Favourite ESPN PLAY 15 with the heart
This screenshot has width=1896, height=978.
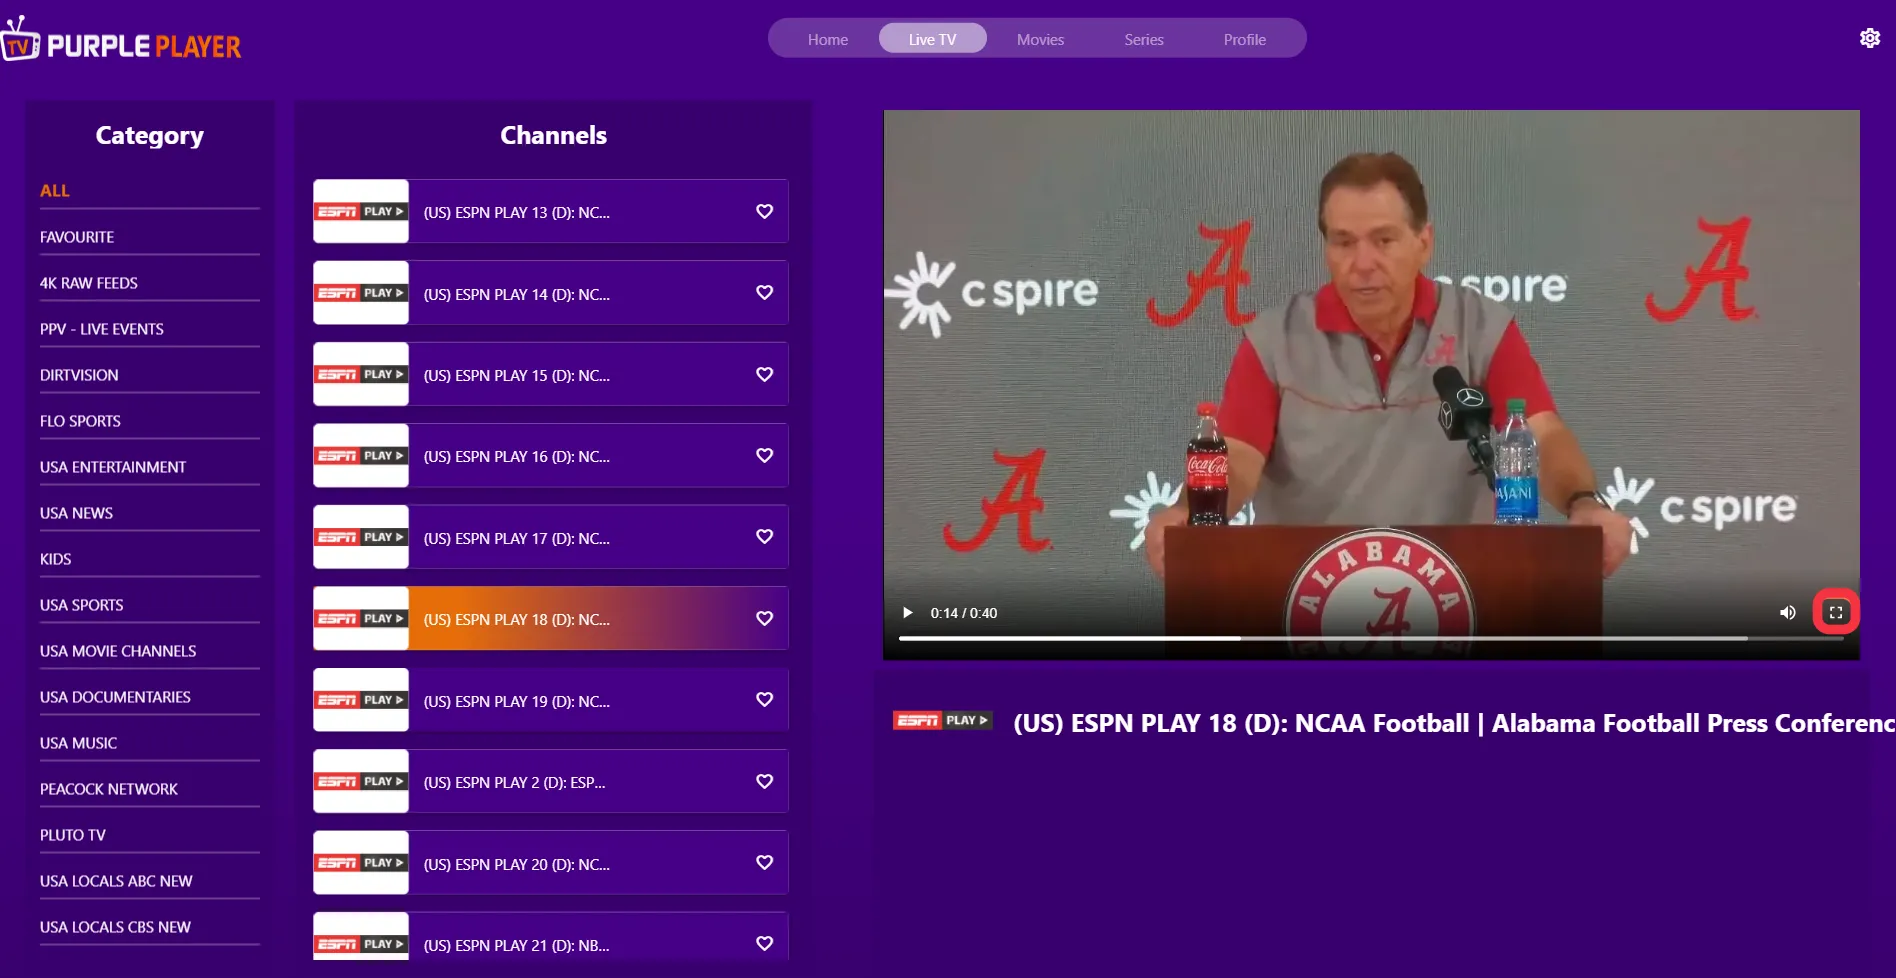pyautogui.click(x=765, y=374)
